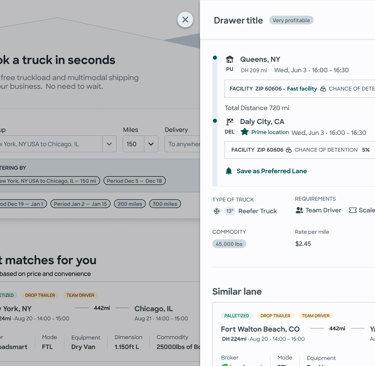This screenshot has width=375, height=366.
Task: Select the Period Dec 19 – Jan 1 chip
Action: [x=23, y=204]
